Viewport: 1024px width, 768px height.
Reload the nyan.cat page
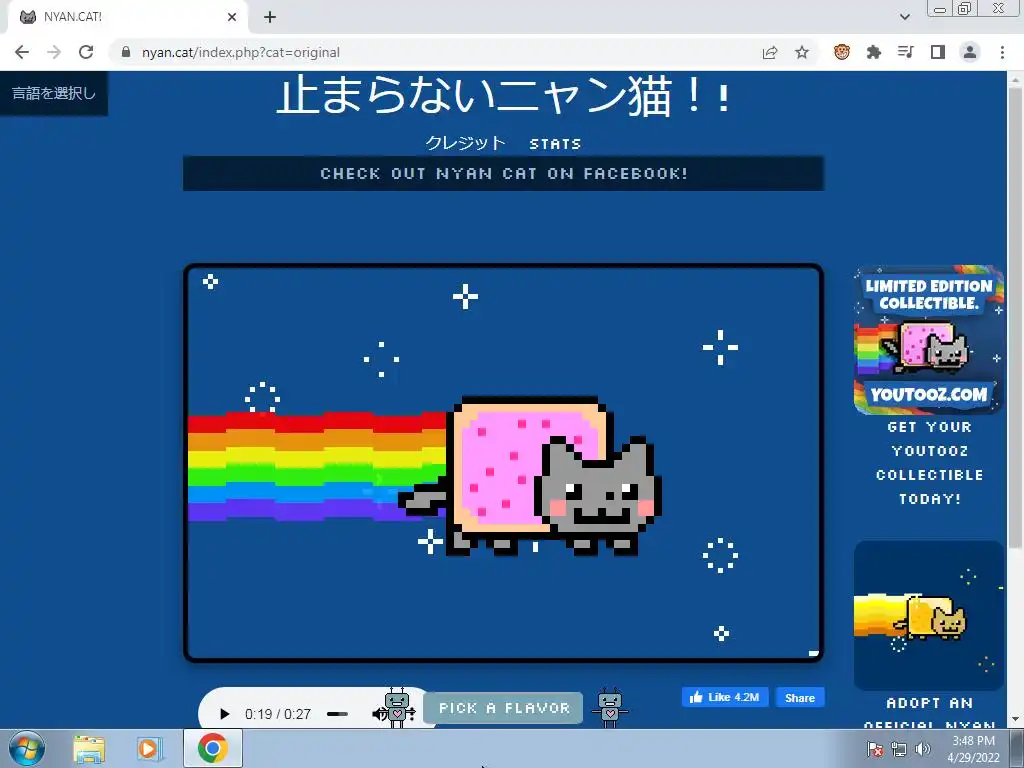86,52
